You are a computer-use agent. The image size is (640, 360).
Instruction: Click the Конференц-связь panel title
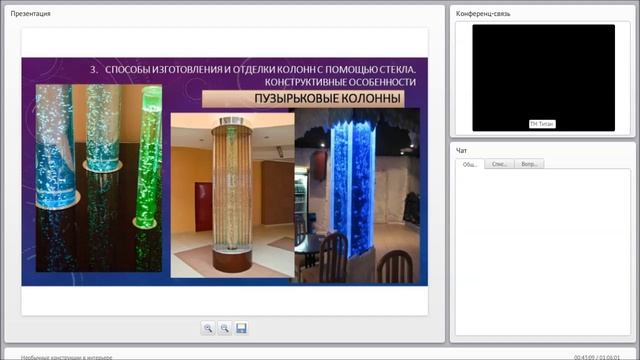pyautogui.click(x=483, y=13)
